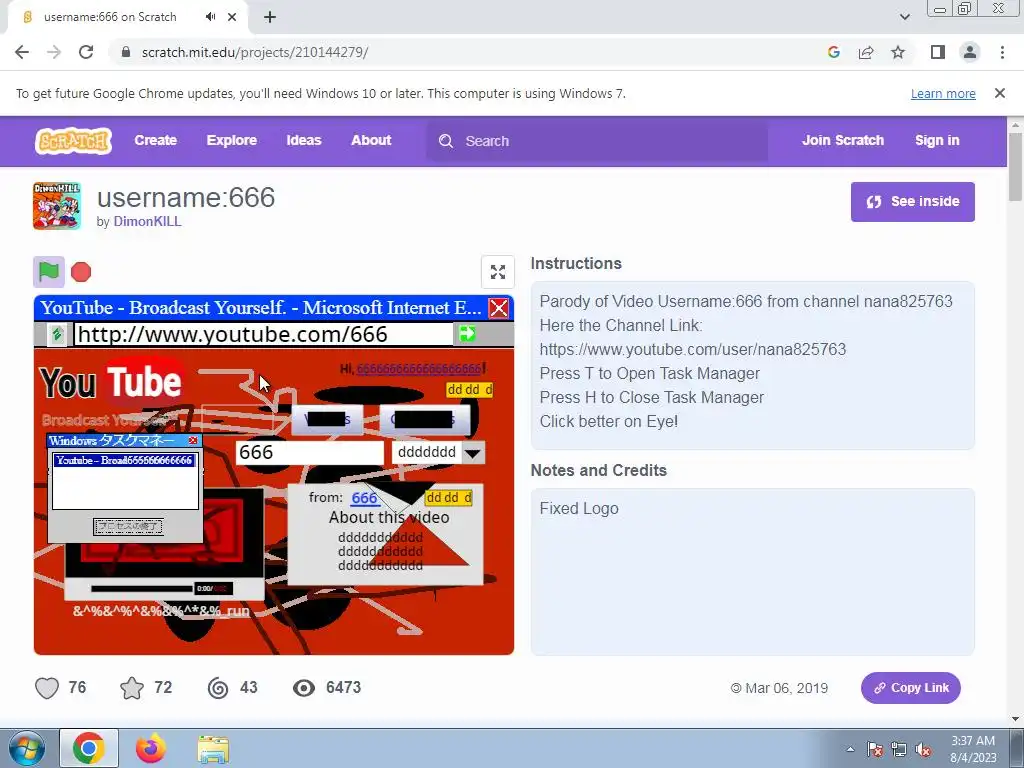The image size is (1024, 768).
Task: Dismiss the Chrome update notification bar
Action: (1000, 93)
